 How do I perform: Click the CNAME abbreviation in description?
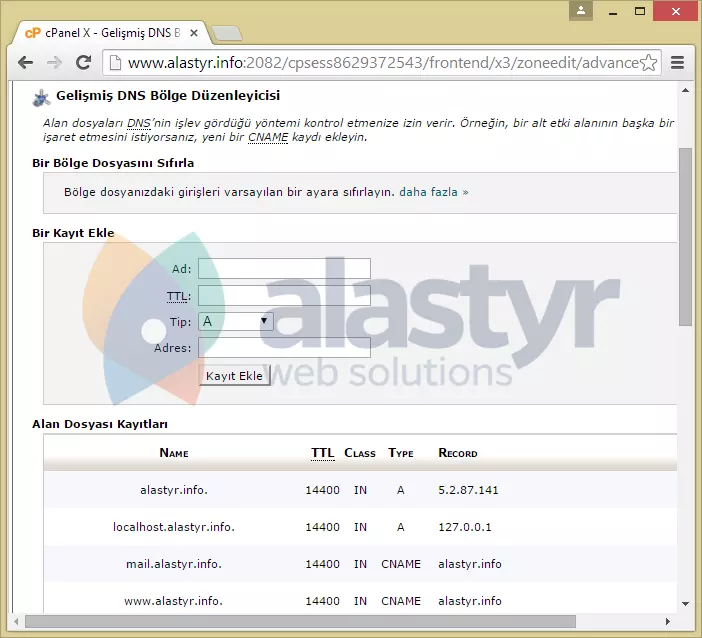coord(268,137)
